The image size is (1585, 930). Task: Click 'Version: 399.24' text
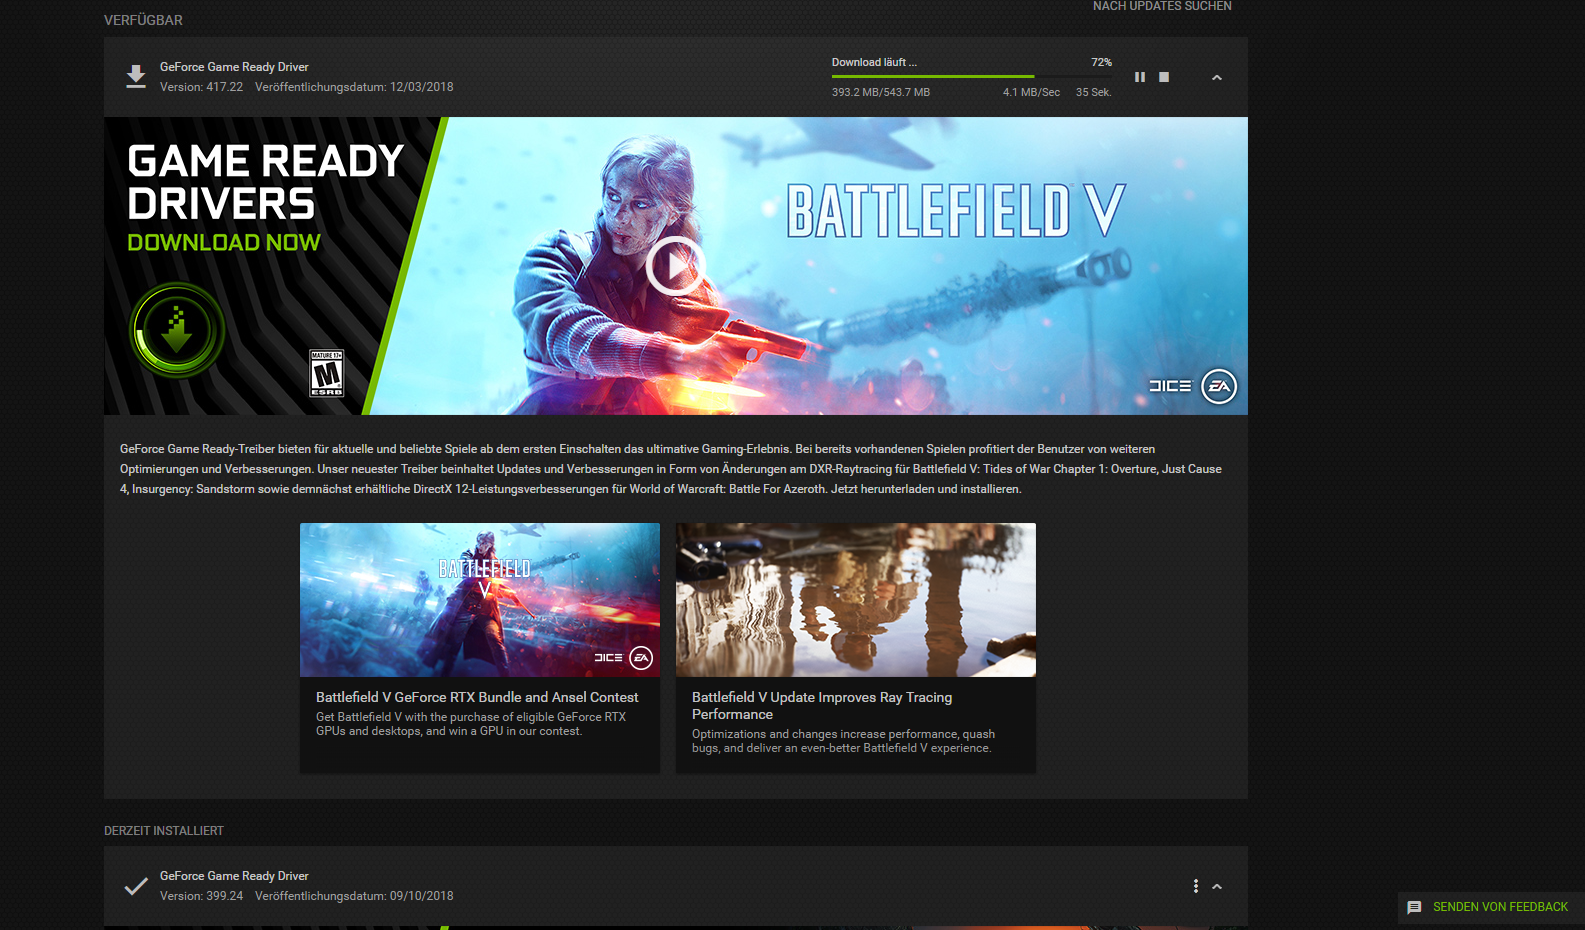(x=201, y=896)
